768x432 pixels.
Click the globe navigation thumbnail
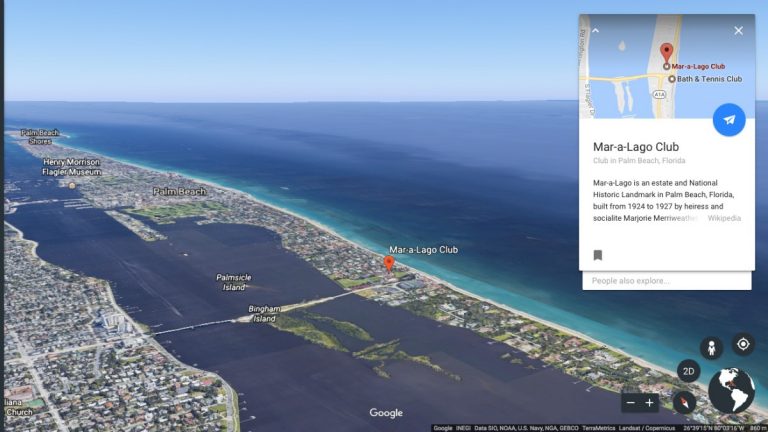(x=731, y=390)
